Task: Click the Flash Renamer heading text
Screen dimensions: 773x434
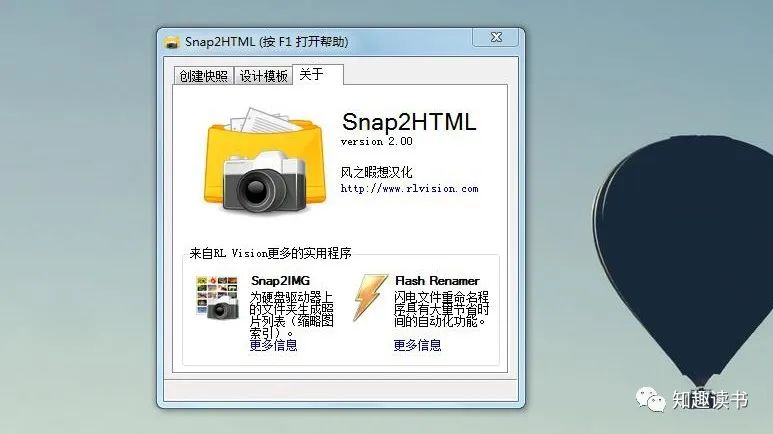Action: (x=437, y=281)
